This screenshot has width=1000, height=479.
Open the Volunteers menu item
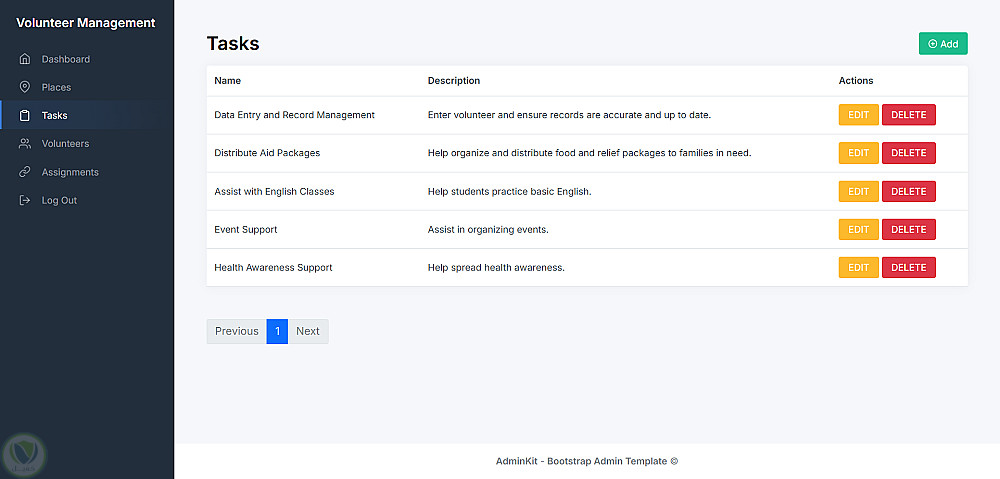click(x=65, y=144)
